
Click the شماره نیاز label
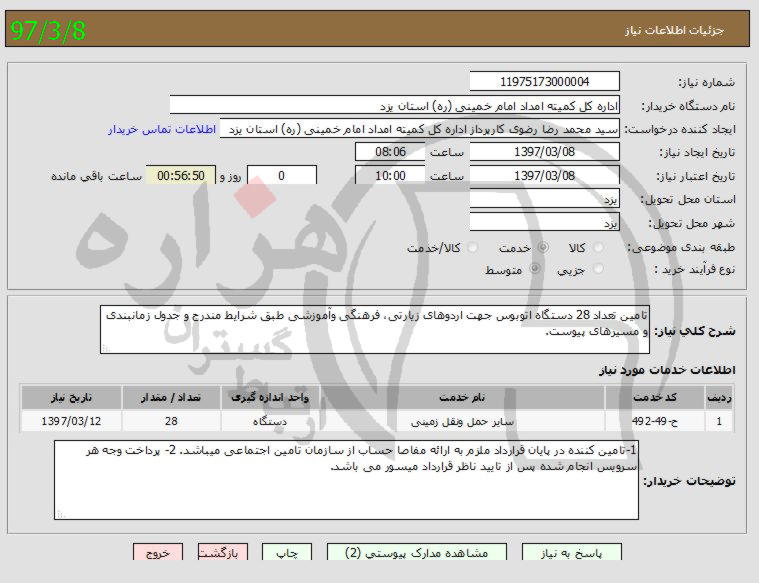[706, 82]
